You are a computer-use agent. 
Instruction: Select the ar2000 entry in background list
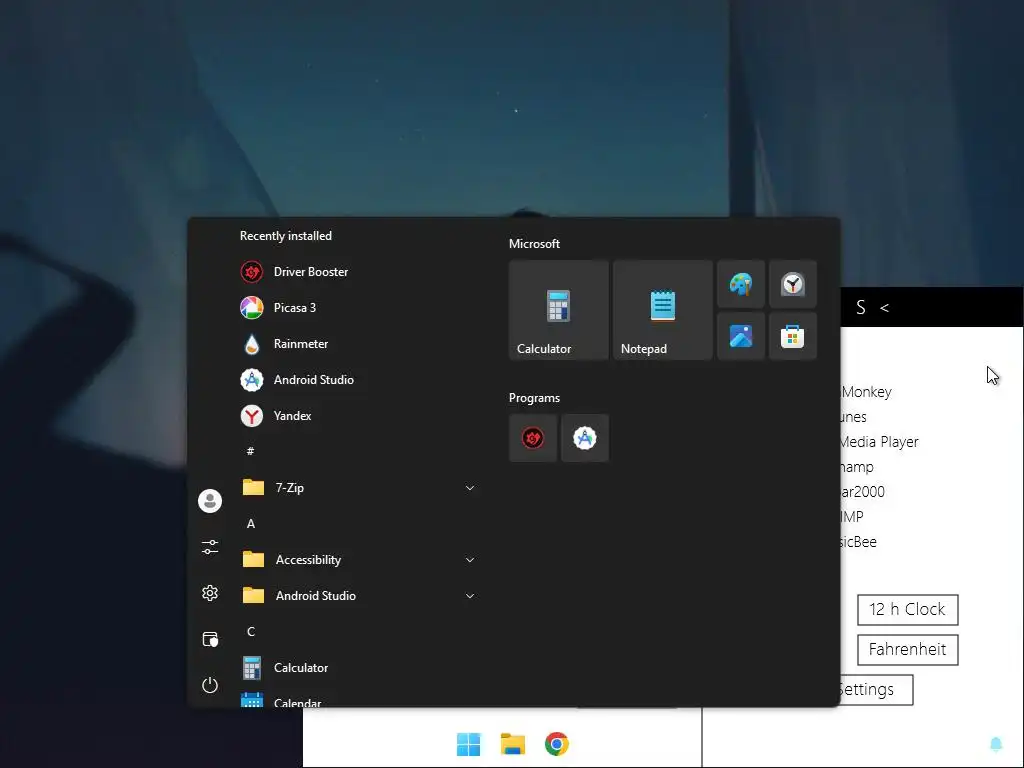tap(863, 492)
